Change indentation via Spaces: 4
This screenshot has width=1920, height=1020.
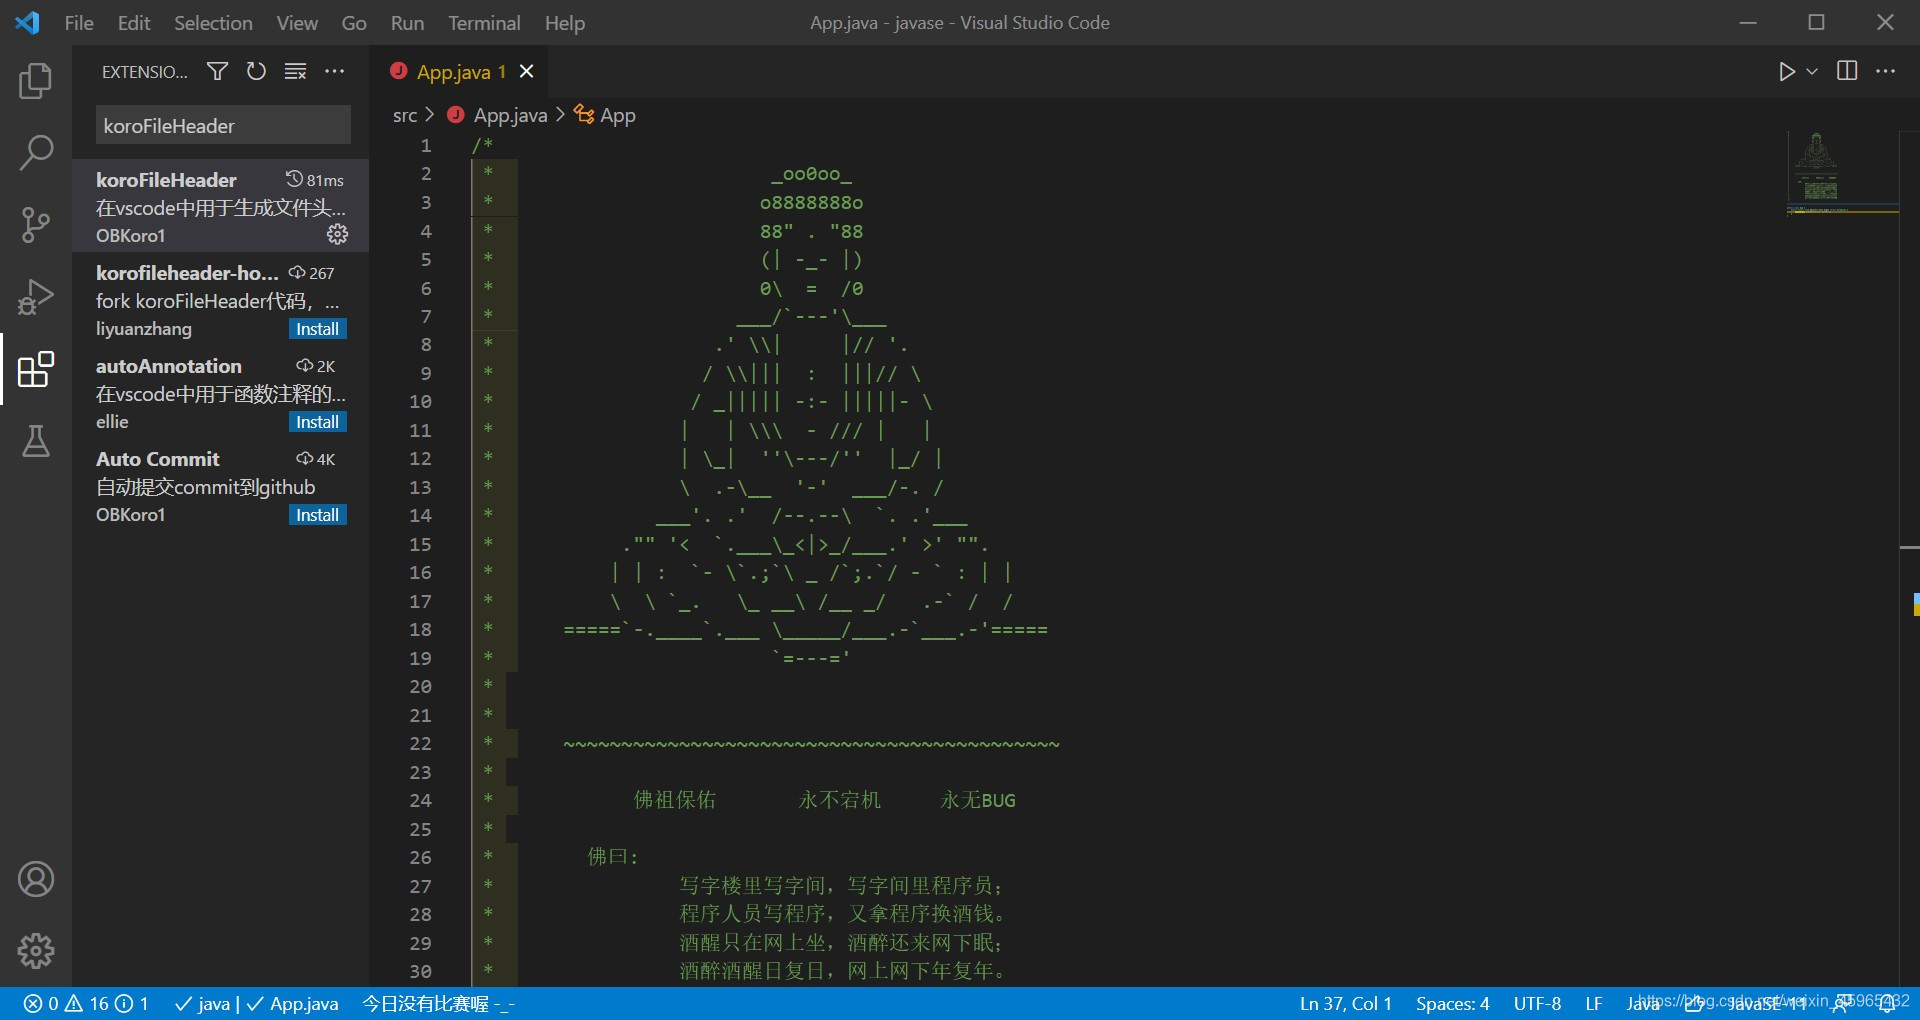tap(1452, 1003)
